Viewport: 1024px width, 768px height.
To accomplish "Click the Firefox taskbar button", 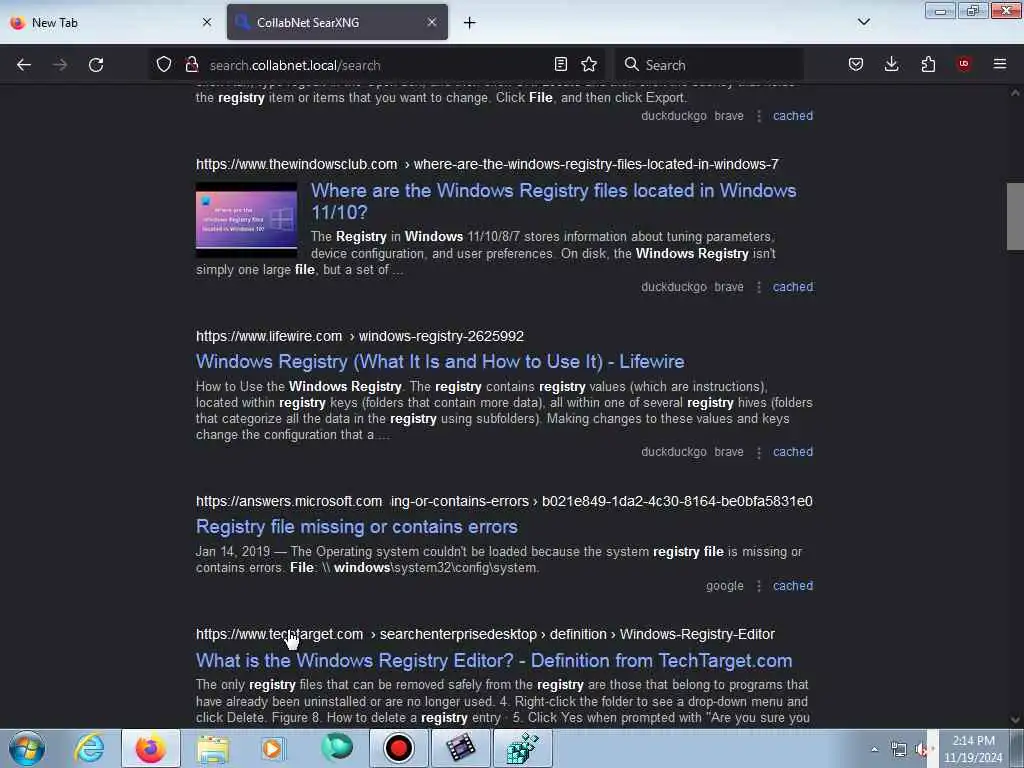I will coord(151,748).
